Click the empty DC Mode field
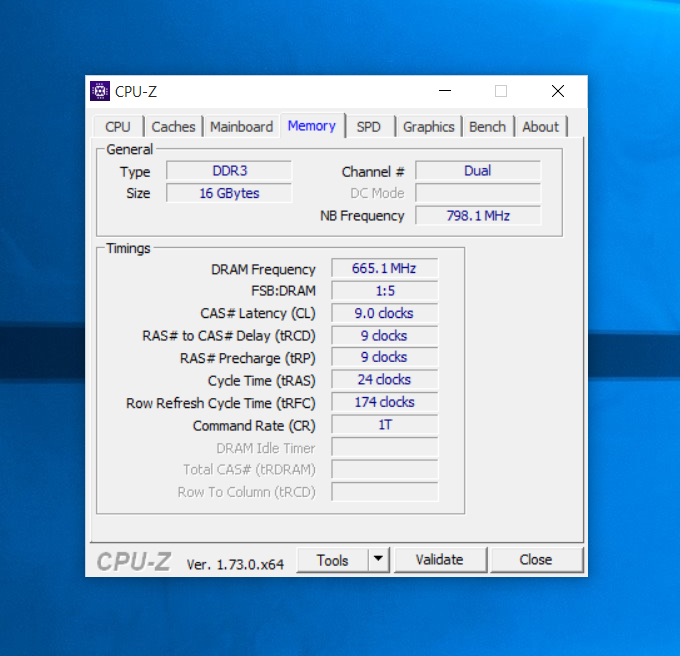Screen dimensions: 680x656 (478, 193)
